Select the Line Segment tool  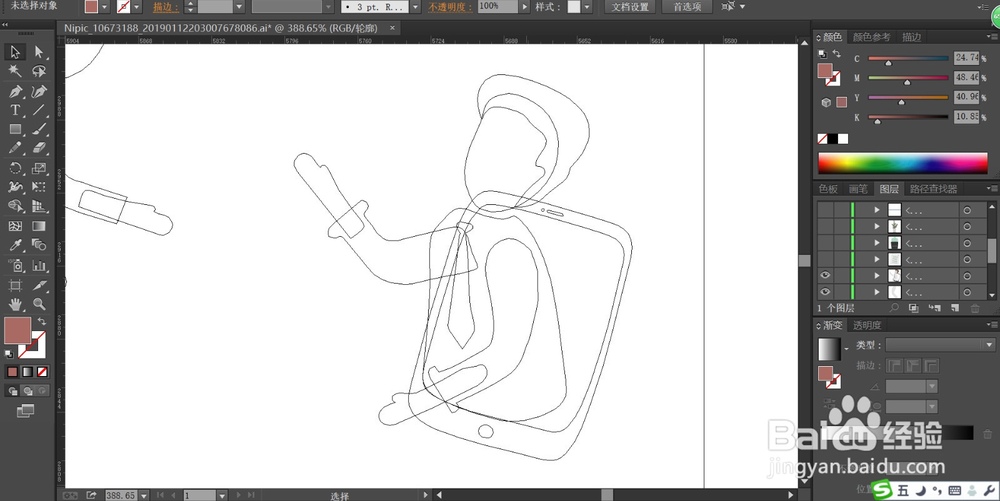[39, 110]
